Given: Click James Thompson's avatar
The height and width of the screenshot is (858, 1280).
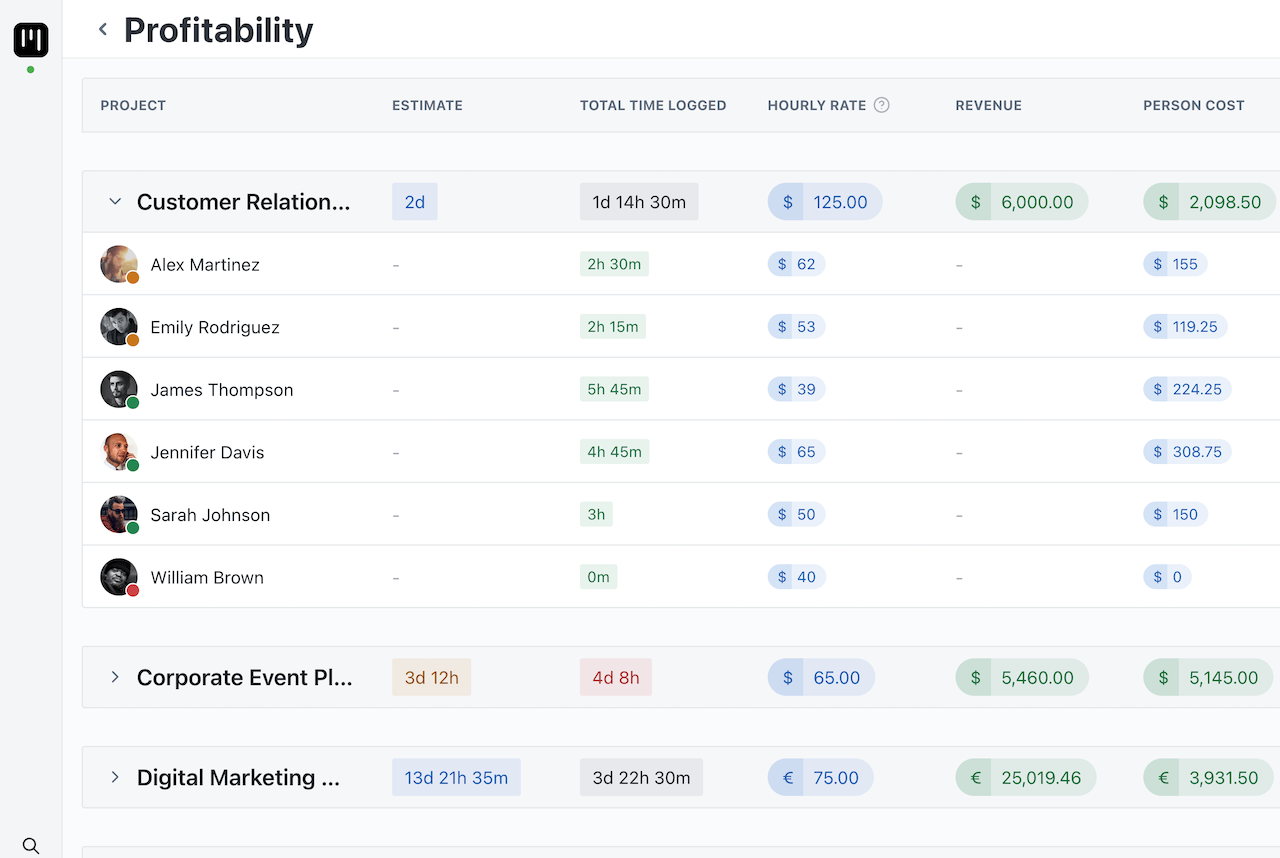Looking at the screenshot, I should tap(119, 389).
